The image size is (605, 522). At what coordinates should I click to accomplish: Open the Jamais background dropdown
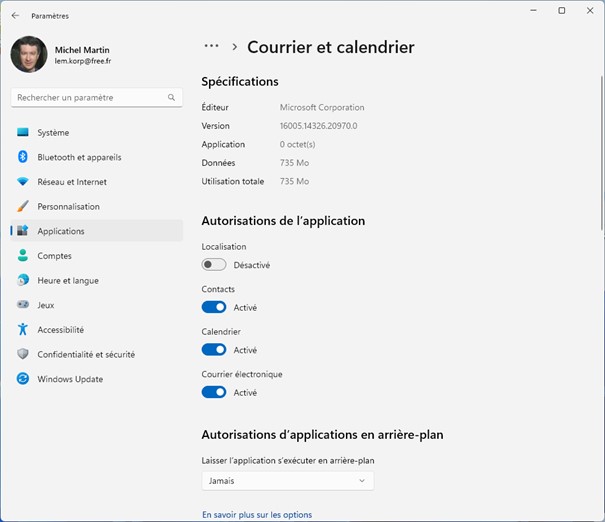[x=287, y=481]
